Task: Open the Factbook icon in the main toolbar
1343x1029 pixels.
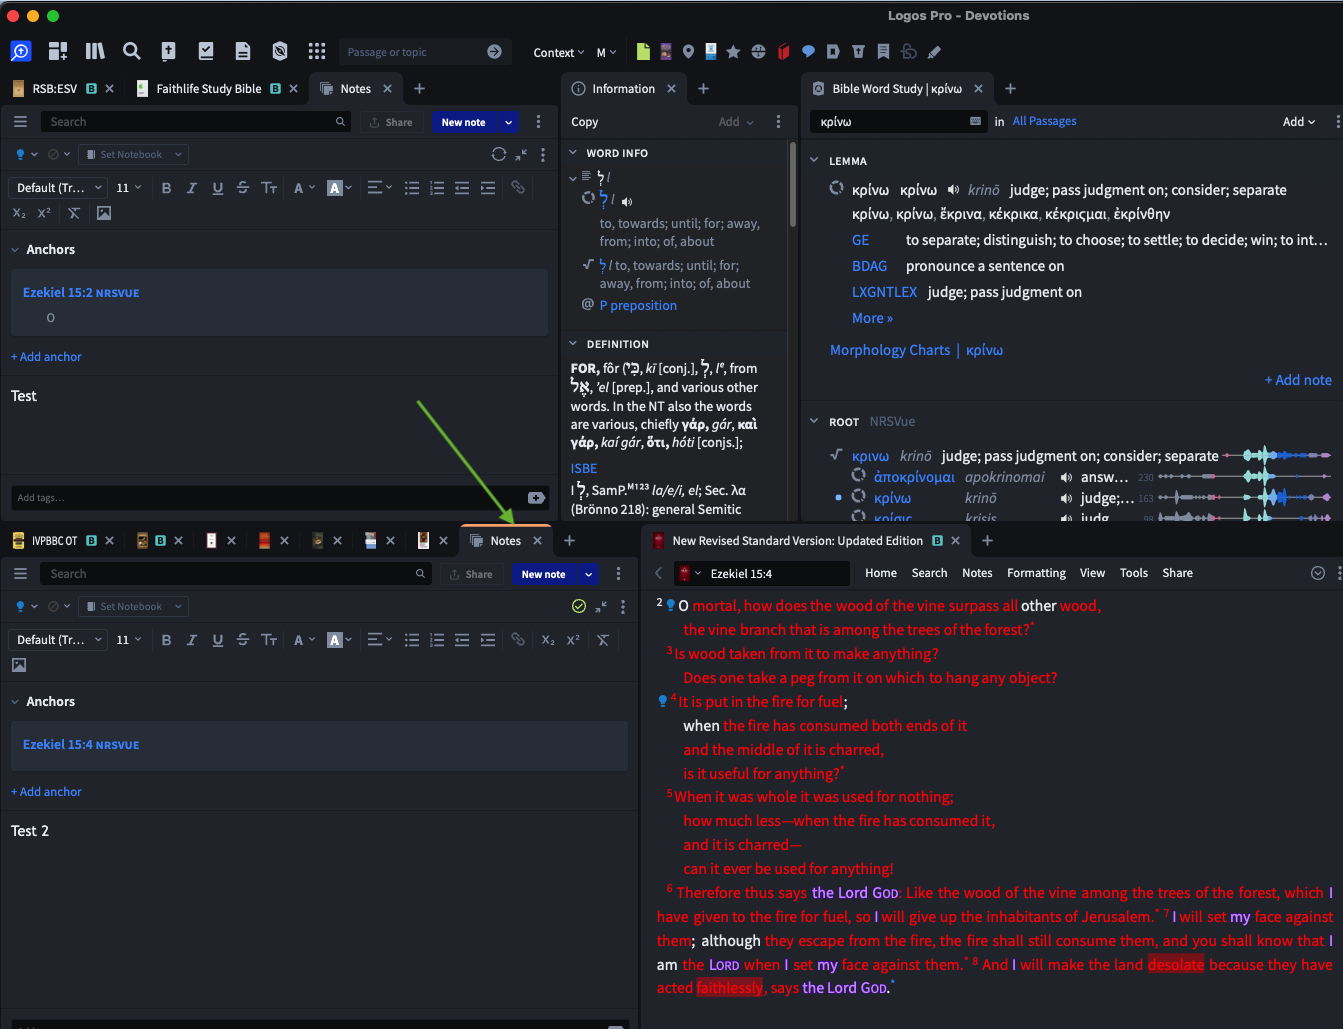Action: 168,51
